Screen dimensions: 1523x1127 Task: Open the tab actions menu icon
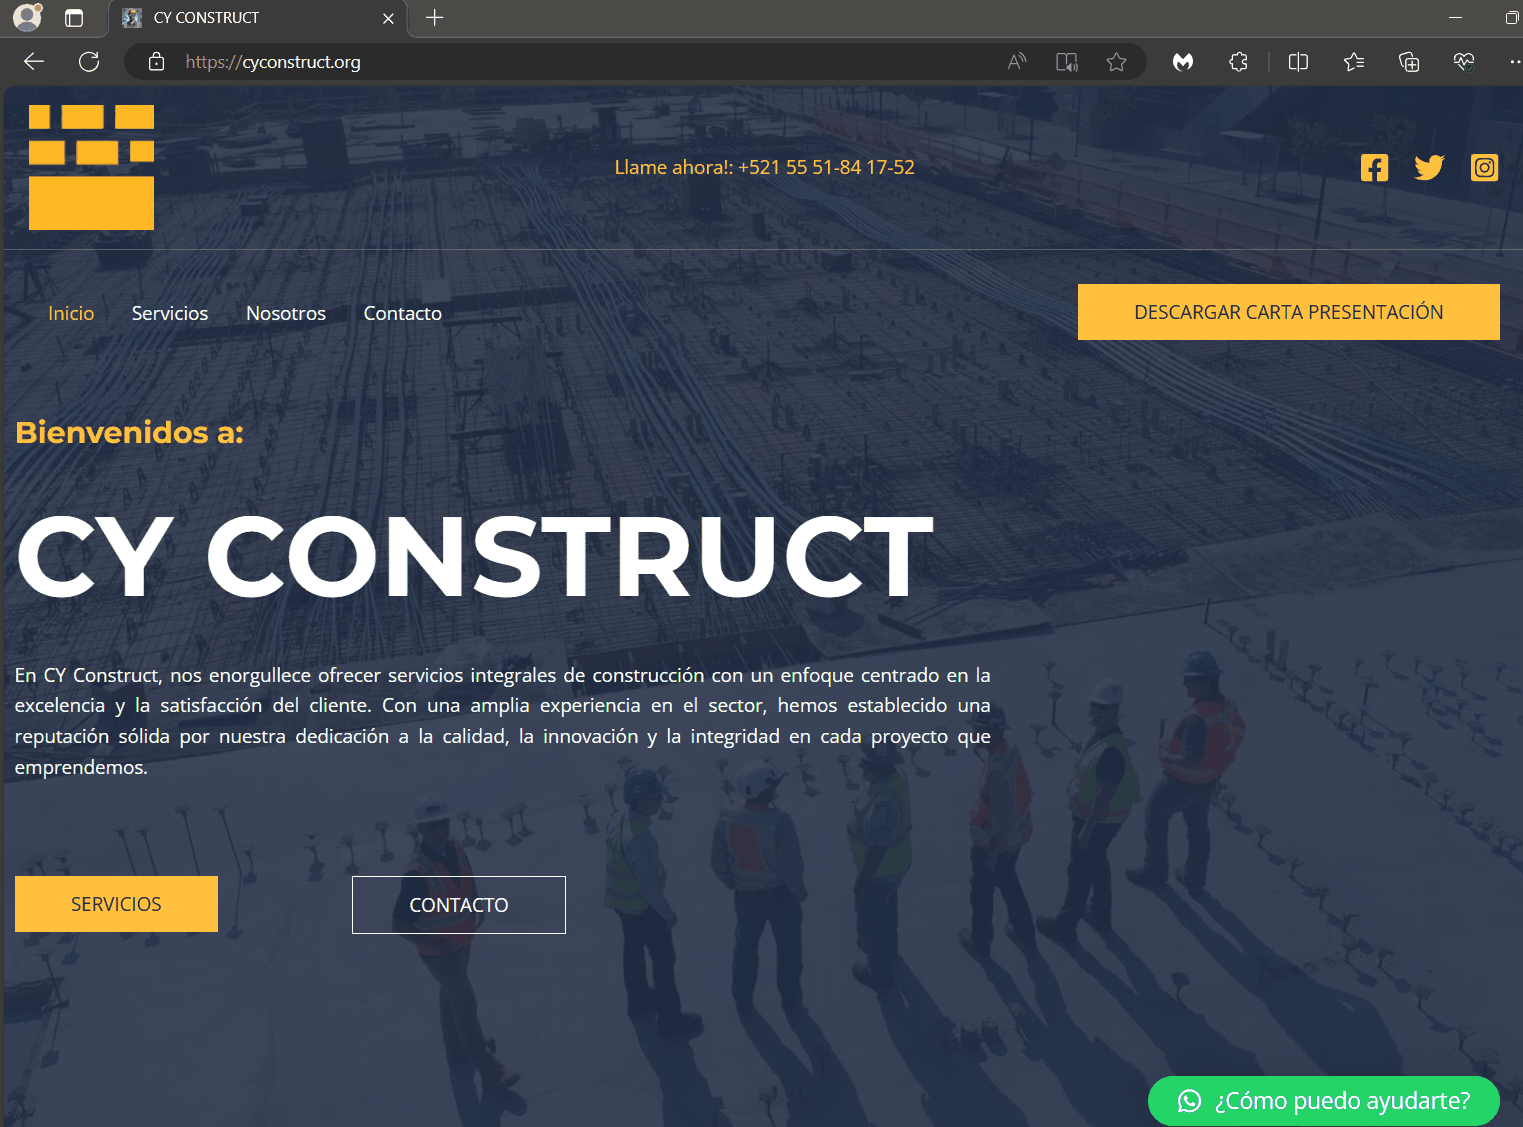[x=74, y=18]
